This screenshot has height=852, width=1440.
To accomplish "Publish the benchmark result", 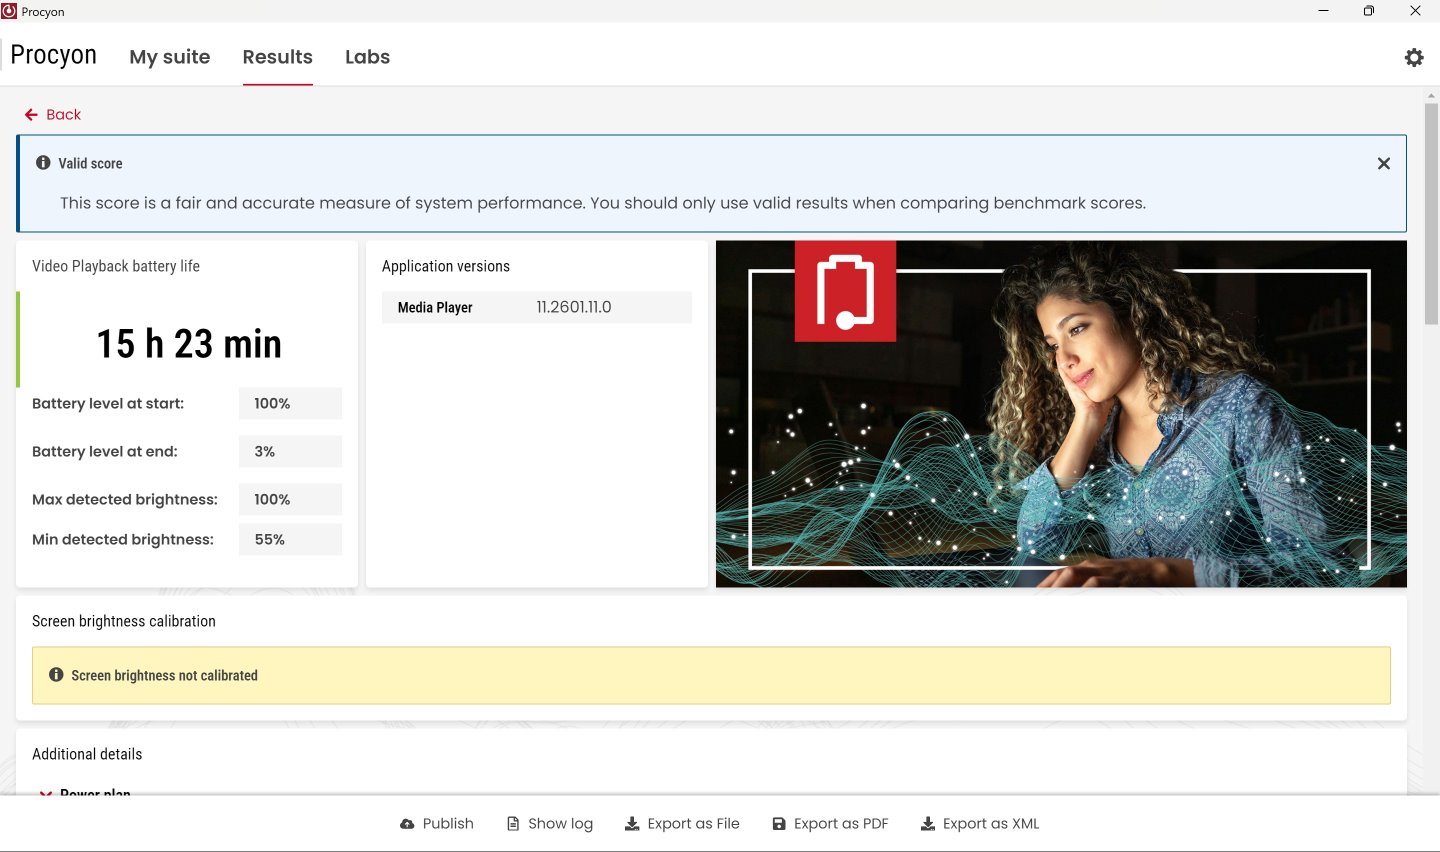I will [x=437, y=823].
